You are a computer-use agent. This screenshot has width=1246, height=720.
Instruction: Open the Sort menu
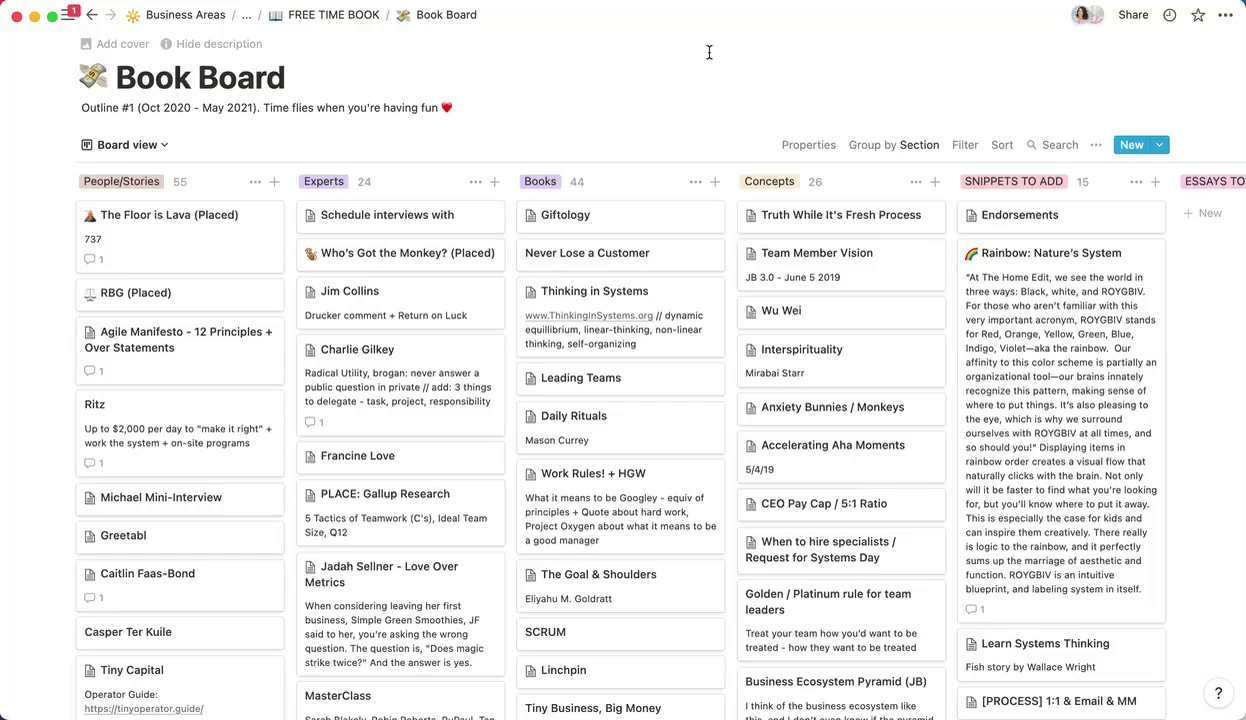pos(1002,145)
